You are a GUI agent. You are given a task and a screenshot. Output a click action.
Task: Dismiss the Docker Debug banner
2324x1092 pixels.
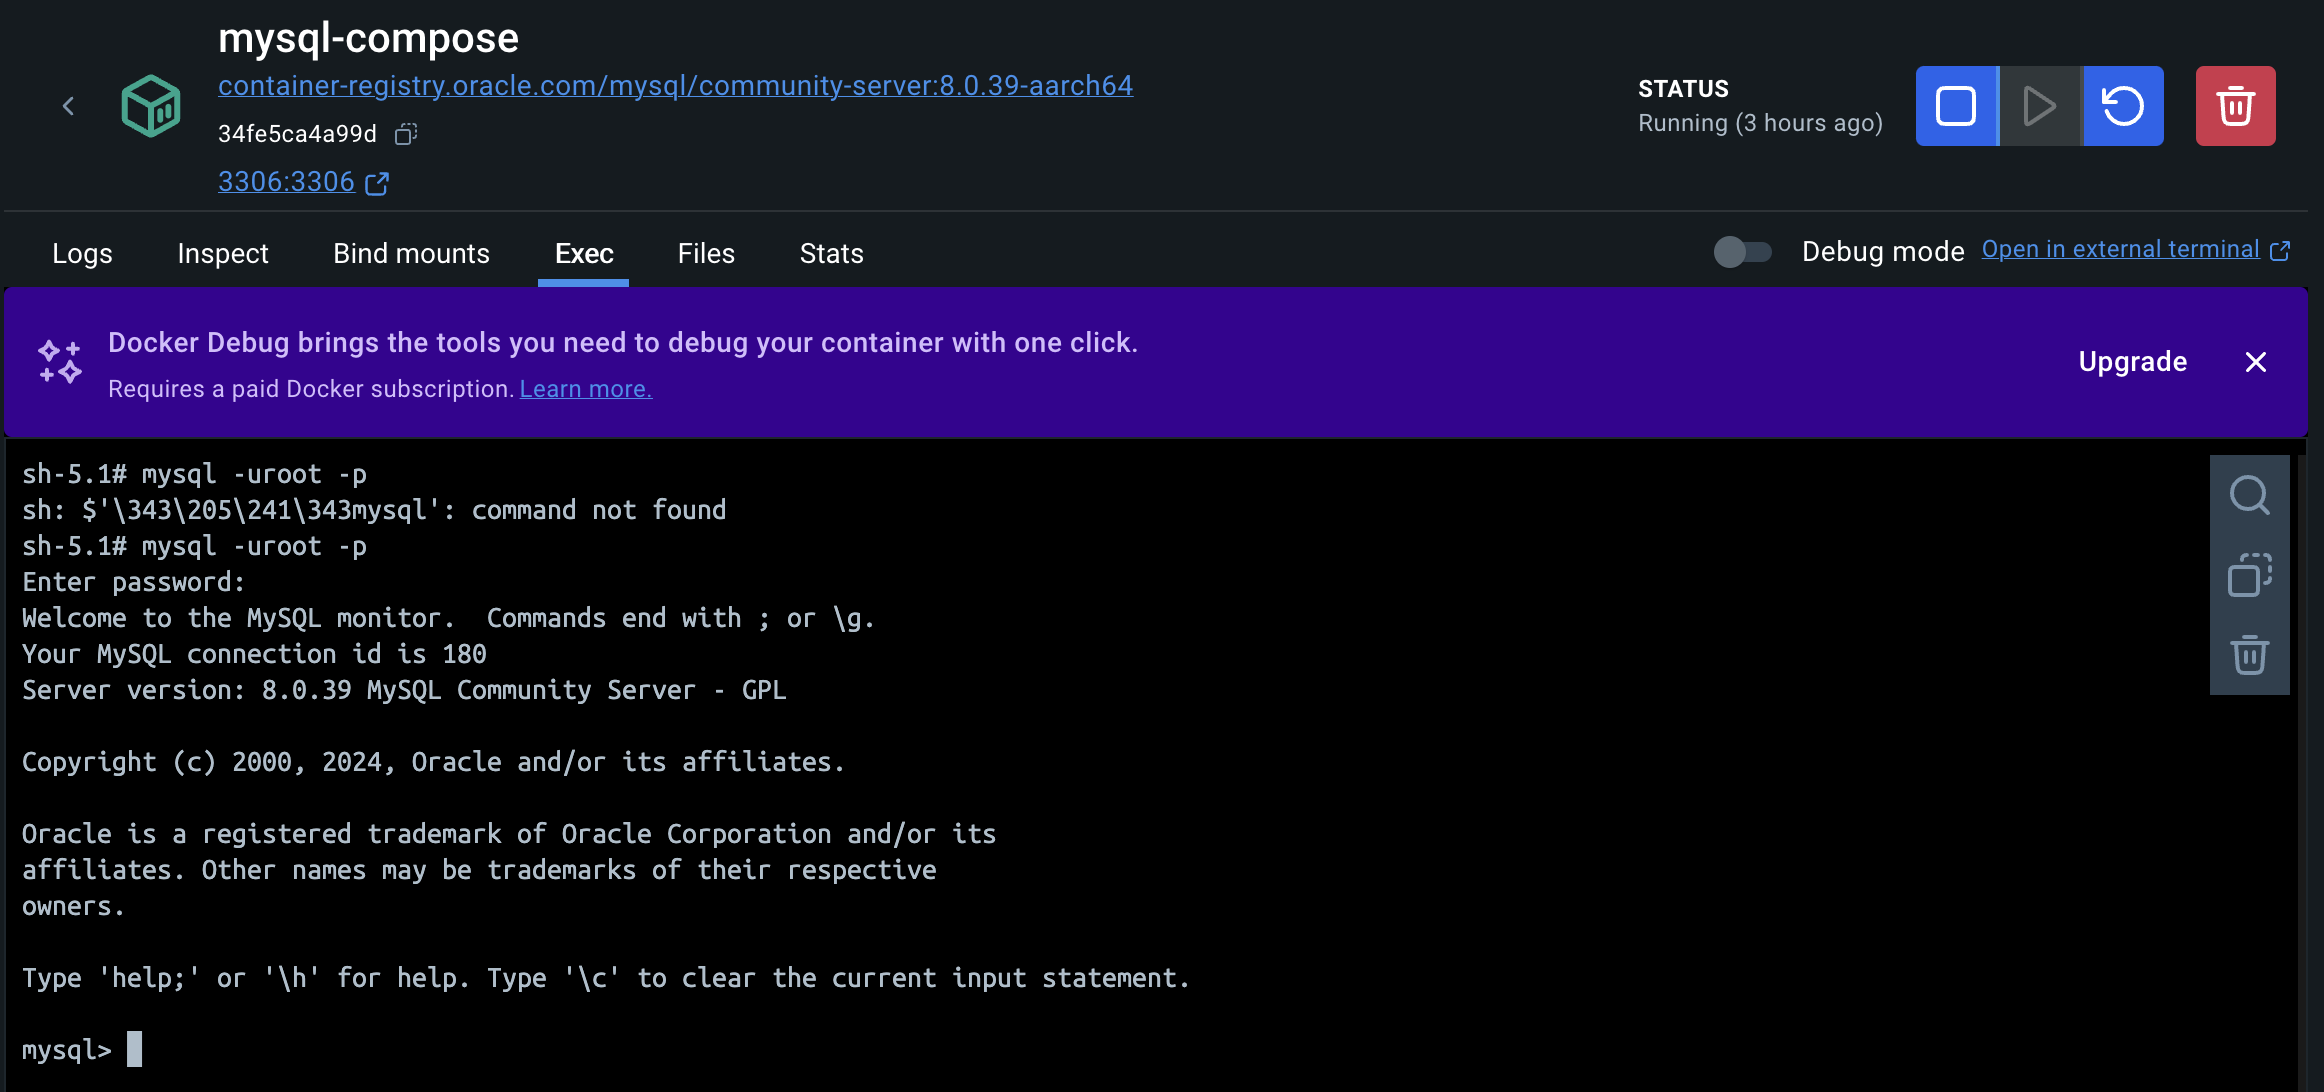pos(2255,362)
